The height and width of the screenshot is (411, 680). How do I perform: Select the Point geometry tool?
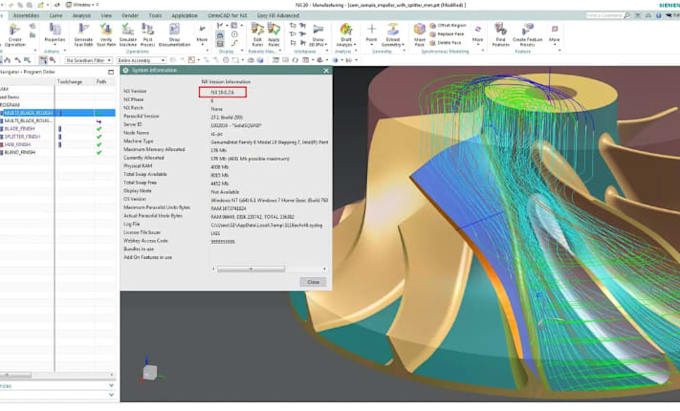pos(372,33)
